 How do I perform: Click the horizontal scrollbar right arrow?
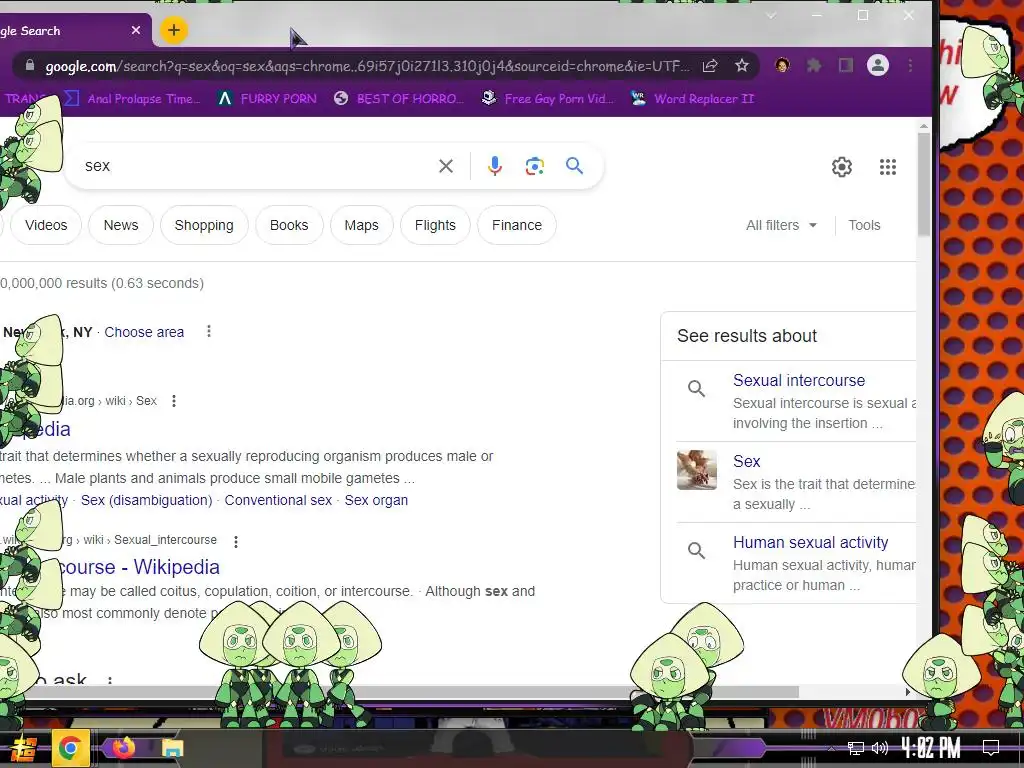(908, 692)
